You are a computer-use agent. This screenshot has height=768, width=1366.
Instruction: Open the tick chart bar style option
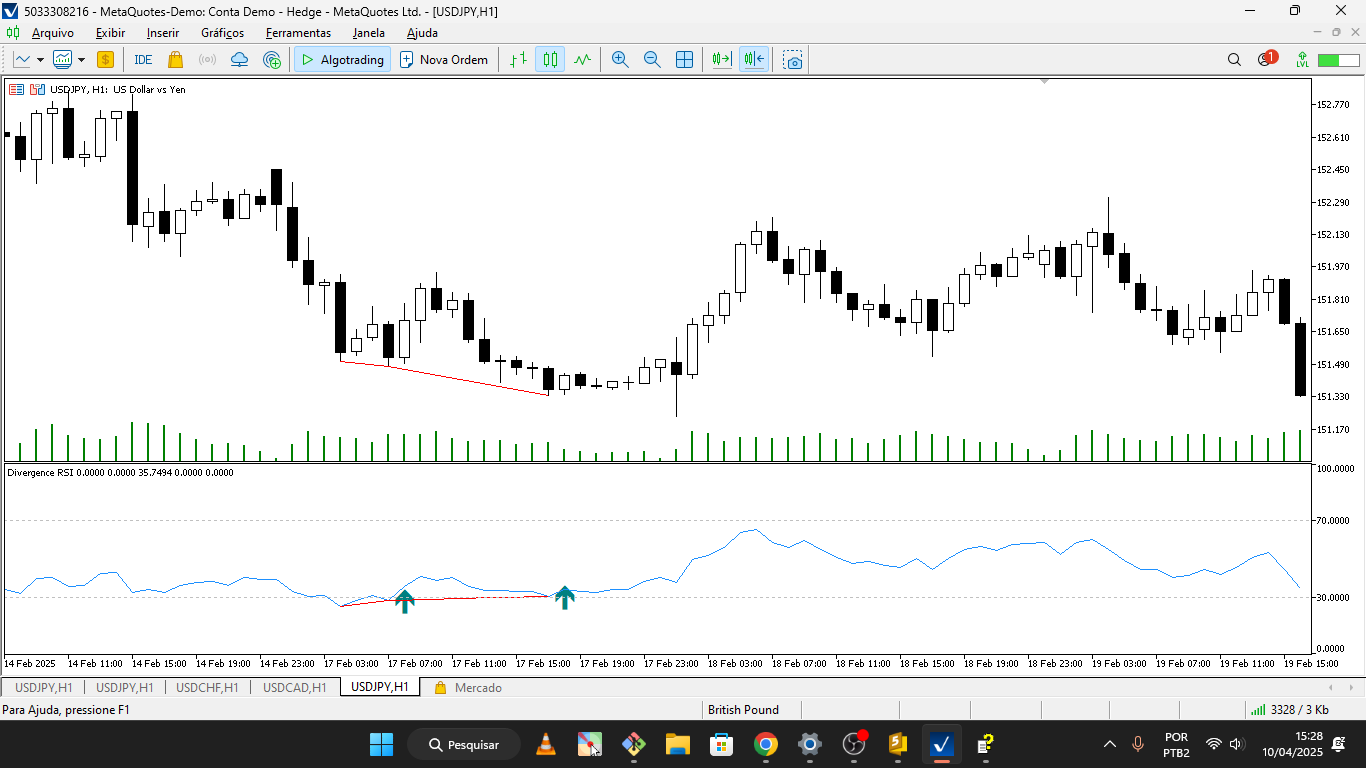518,59
